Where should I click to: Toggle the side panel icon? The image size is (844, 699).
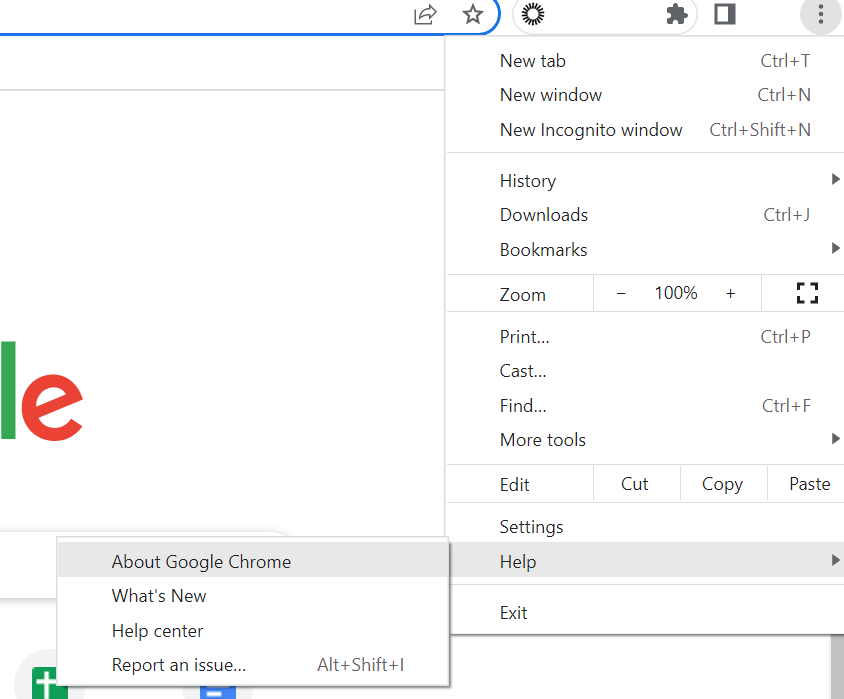tap(725, 15)
